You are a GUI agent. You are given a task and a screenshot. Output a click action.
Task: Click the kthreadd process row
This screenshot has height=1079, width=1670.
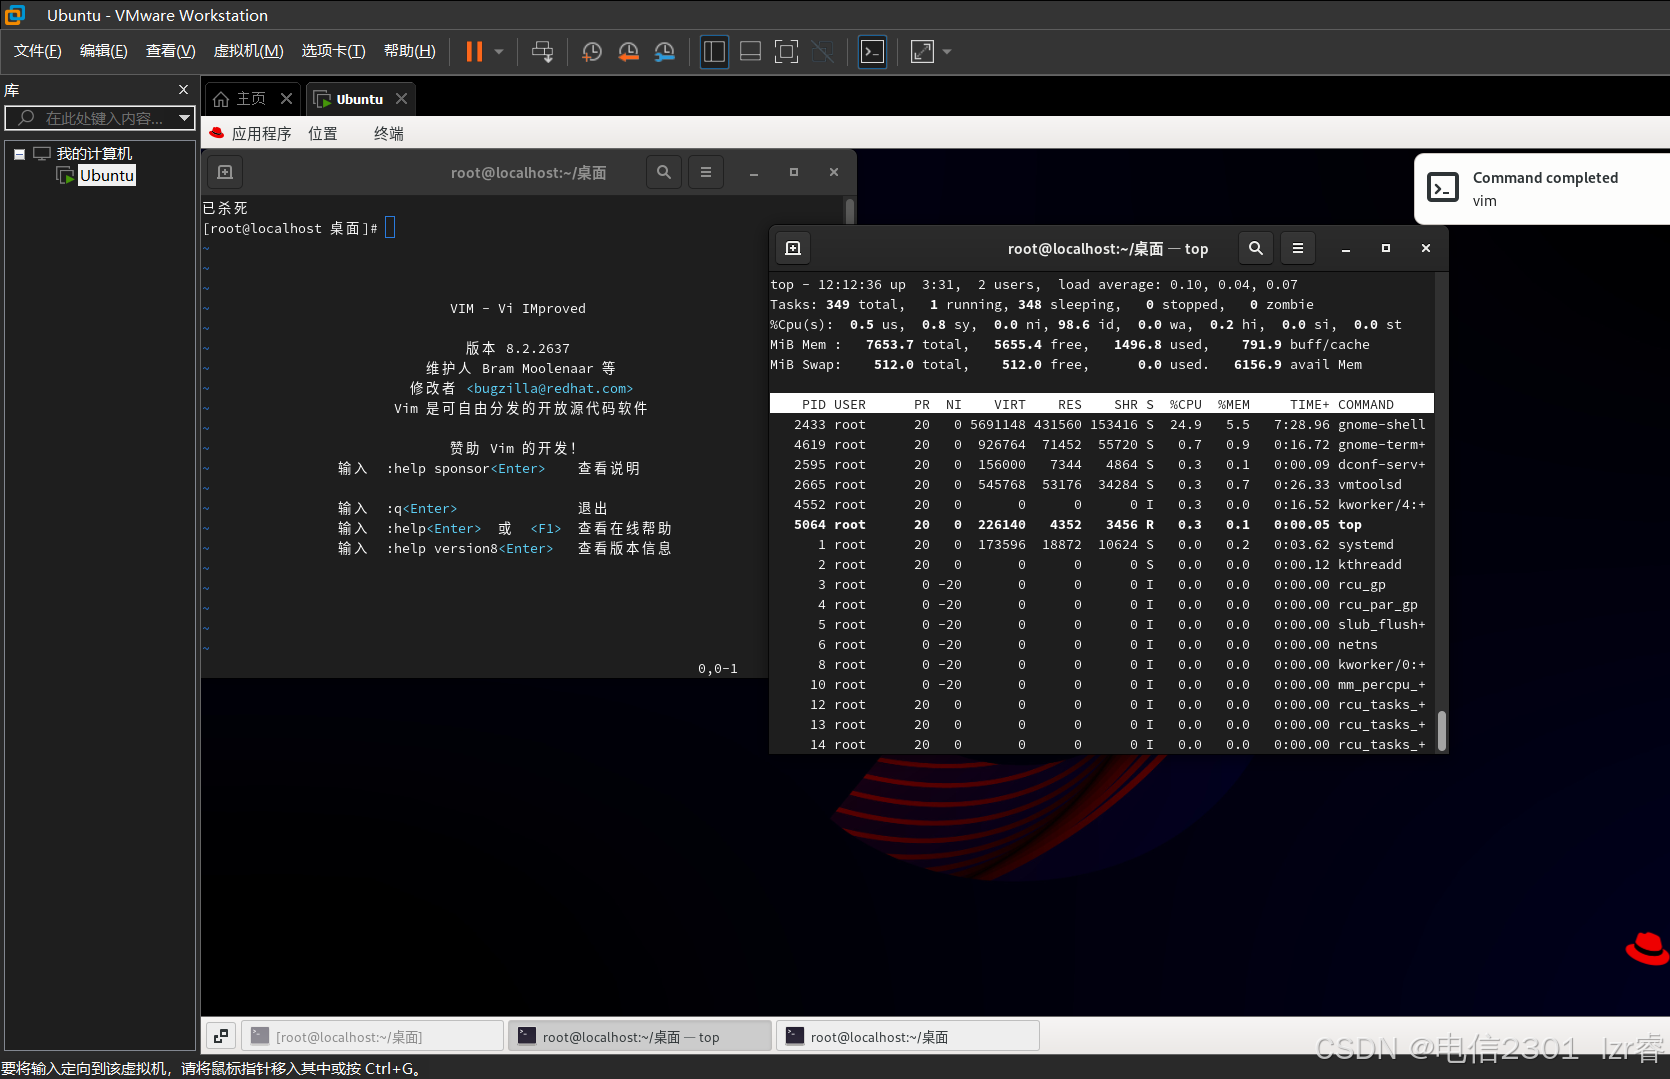click(x=1101, y=565)
